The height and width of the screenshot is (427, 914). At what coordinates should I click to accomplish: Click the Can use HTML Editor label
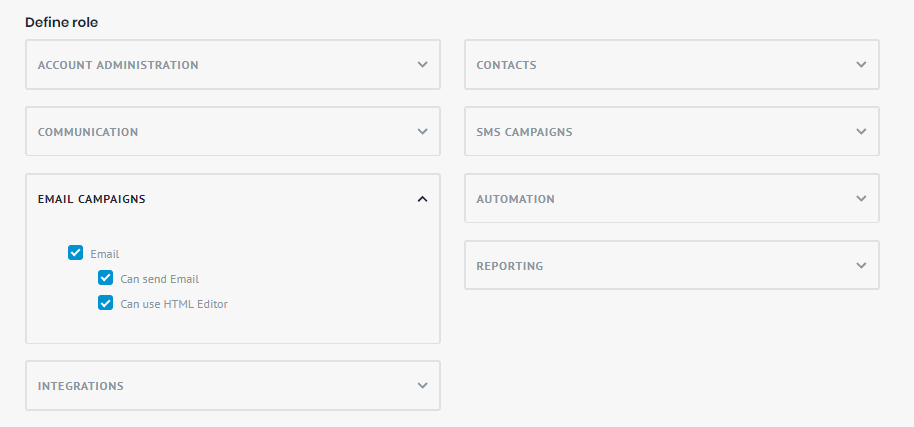pos(174,304)
